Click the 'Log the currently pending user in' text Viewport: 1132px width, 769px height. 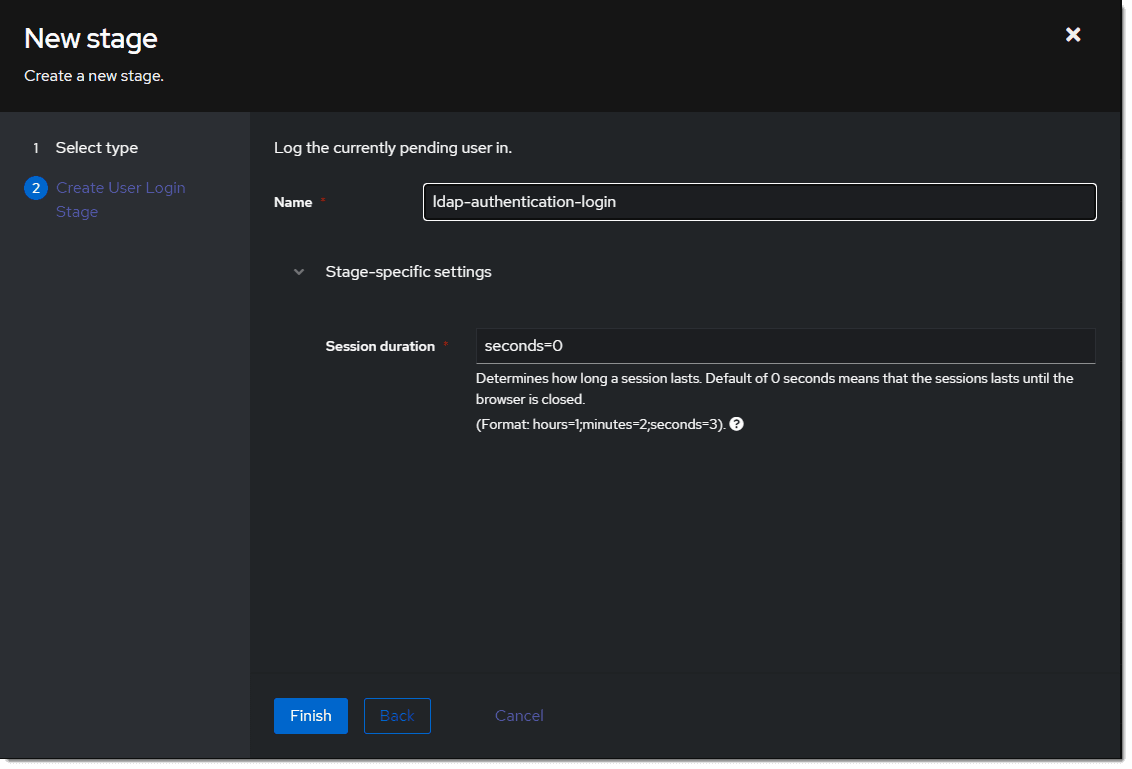pyautogui.click(x=393, y=148)
